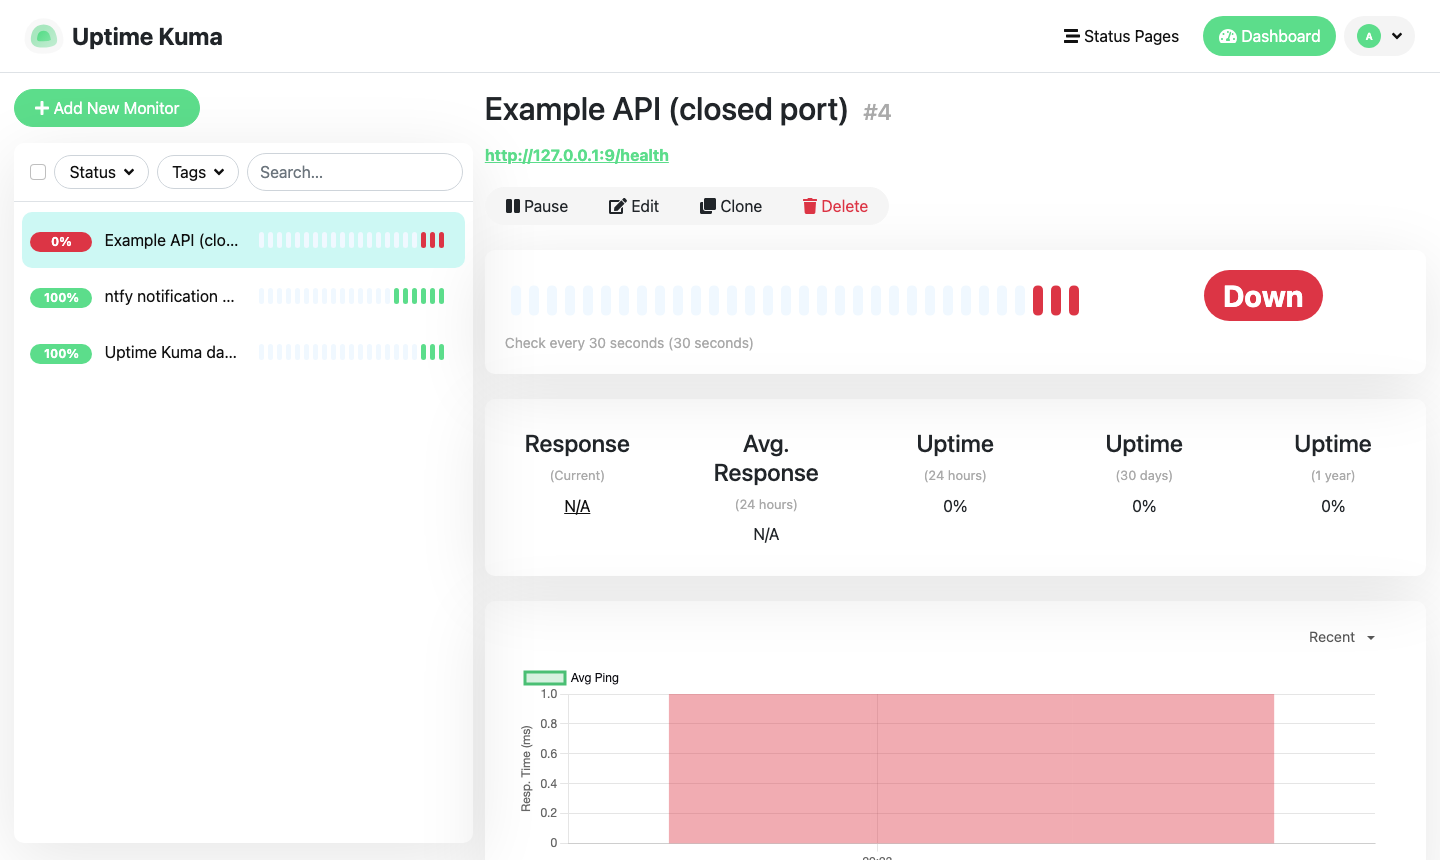Click the 0% badge on Example API

click(61, 241)
